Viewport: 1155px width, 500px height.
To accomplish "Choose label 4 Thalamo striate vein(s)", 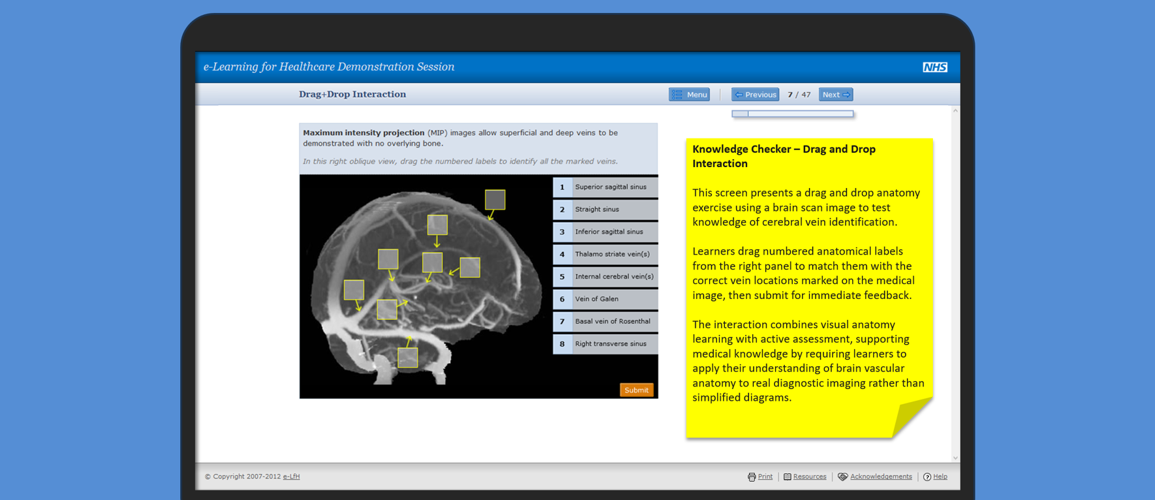I will click(x=605, y=254).
